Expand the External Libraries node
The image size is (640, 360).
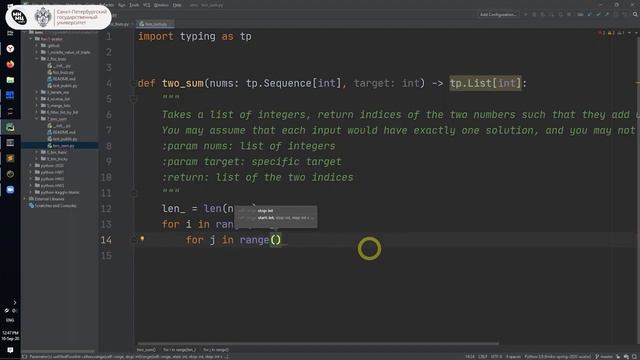point(25,199)
